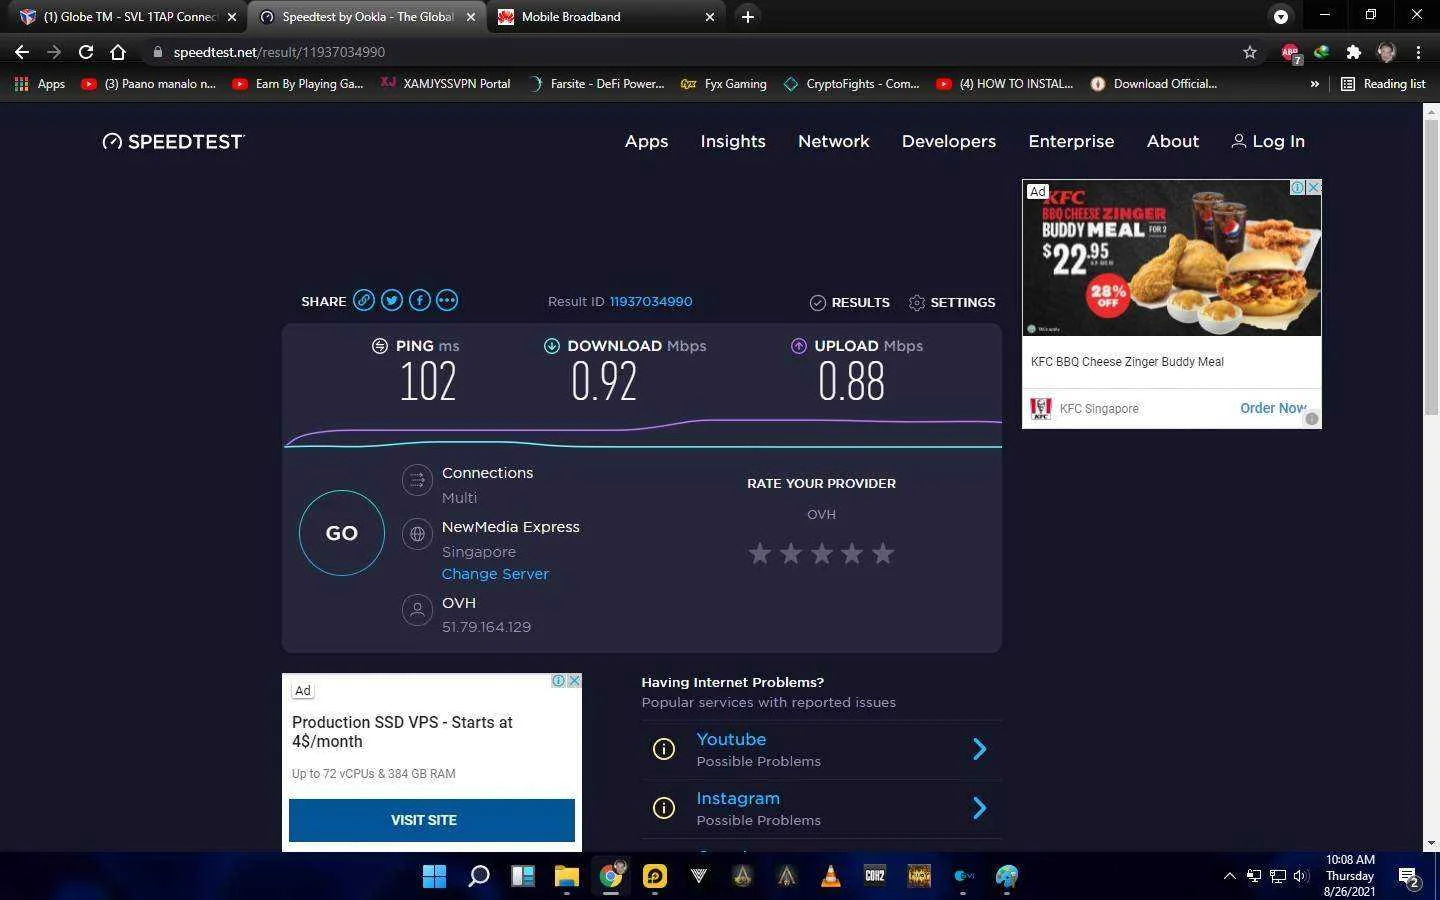Viewport: 1440px width, 900px height.
Task: Open the Developers menu
Action: 949,141
